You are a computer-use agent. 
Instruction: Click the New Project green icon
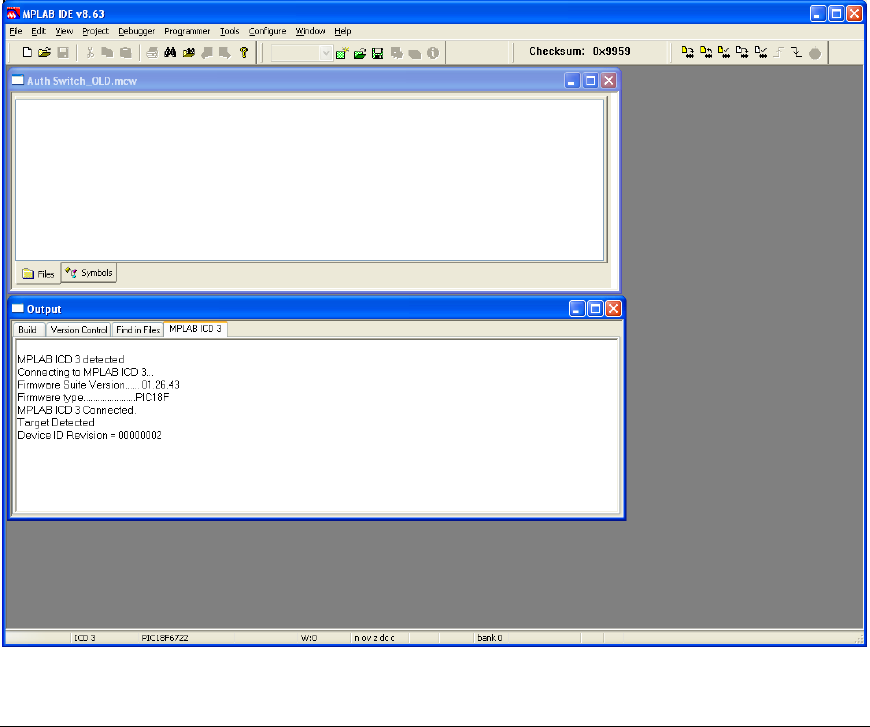[342, 53]
